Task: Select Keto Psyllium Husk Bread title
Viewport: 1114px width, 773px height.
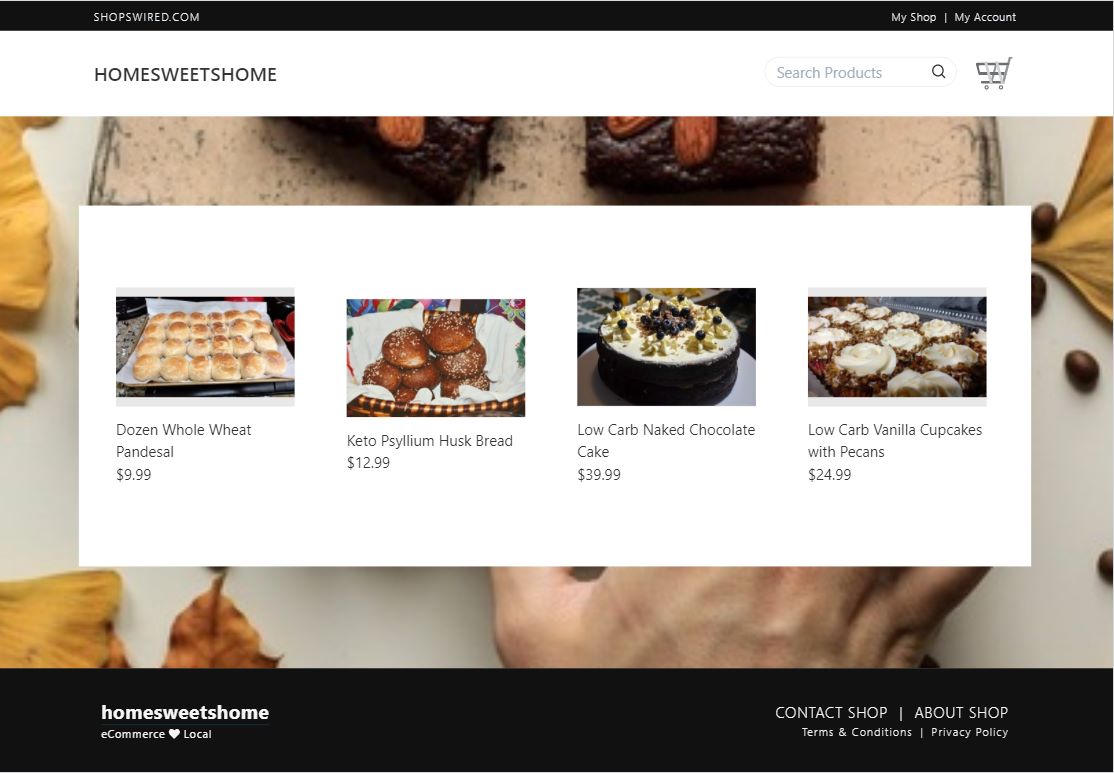Action: click(x=430, y=440)
